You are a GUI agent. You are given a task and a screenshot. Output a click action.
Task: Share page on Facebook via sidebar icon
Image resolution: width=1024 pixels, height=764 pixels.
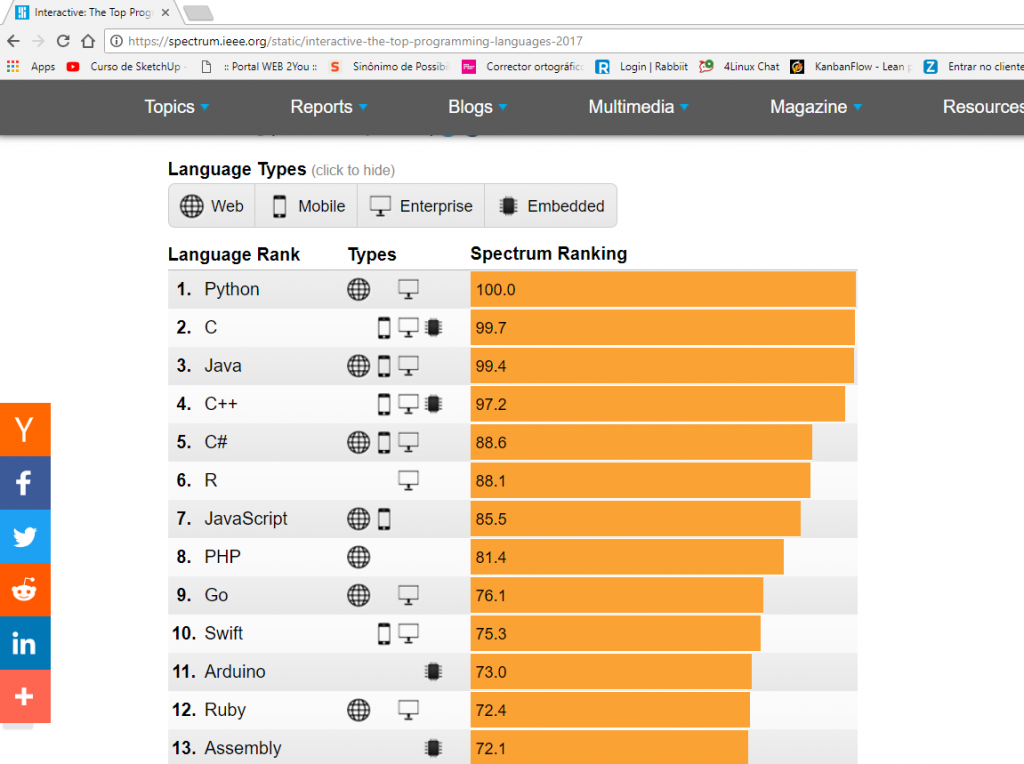(25, 484)
